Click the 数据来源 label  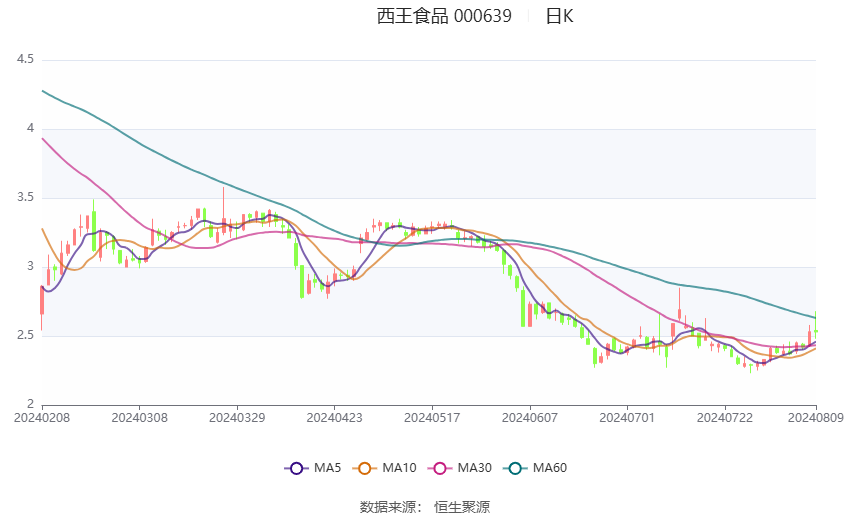pyautogui.click(x=388, y=507)
